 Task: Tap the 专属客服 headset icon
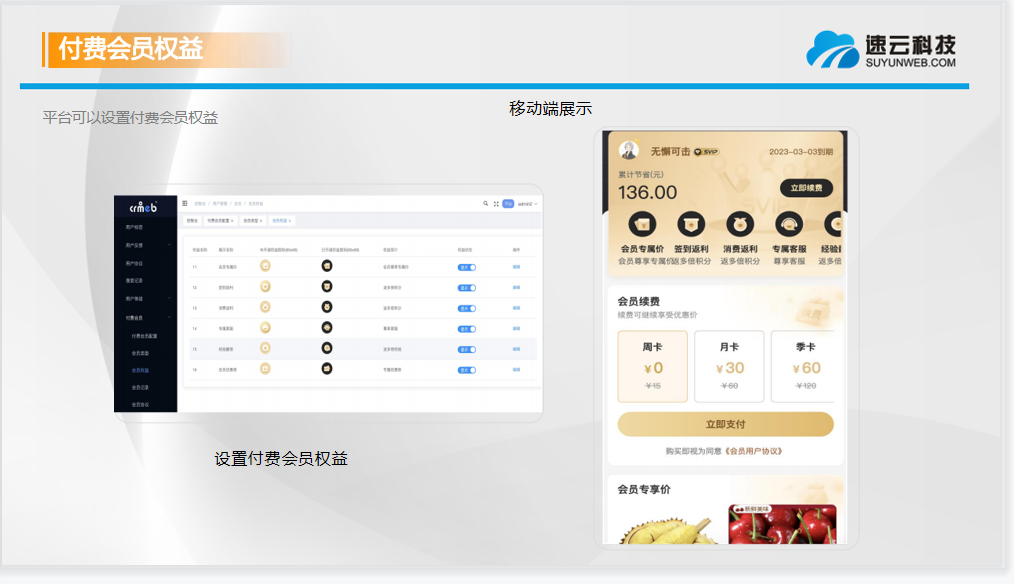(x=789, y=225)
